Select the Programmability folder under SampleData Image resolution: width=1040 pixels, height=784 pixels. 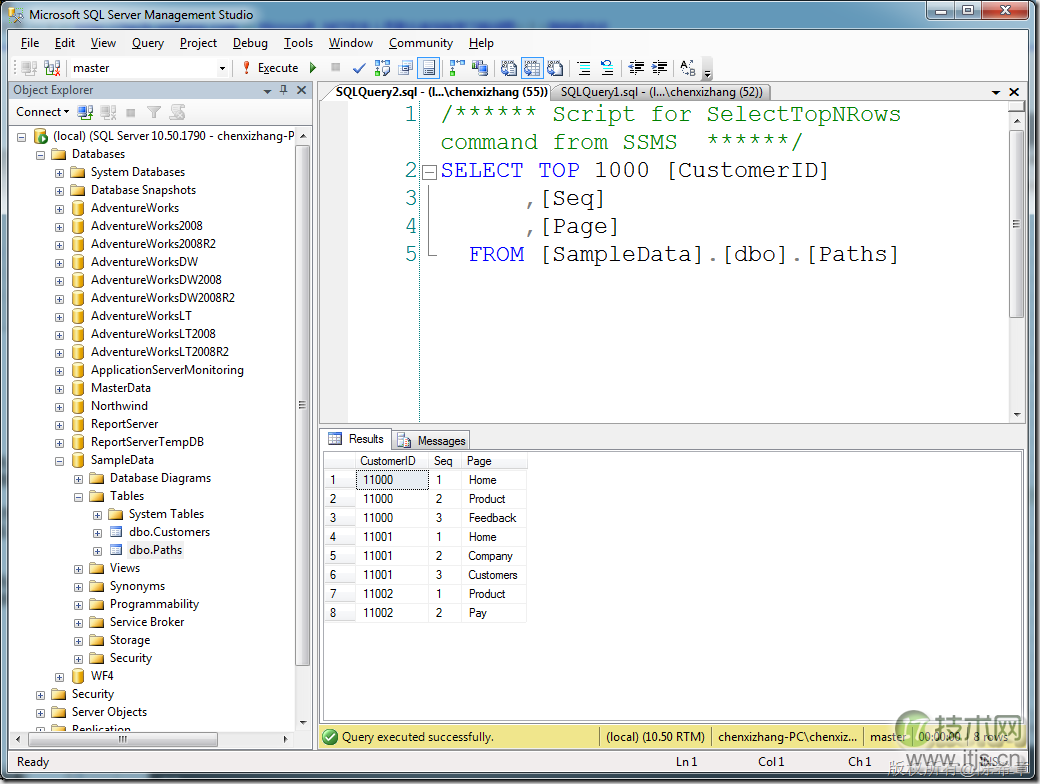(x=154, y=604)
